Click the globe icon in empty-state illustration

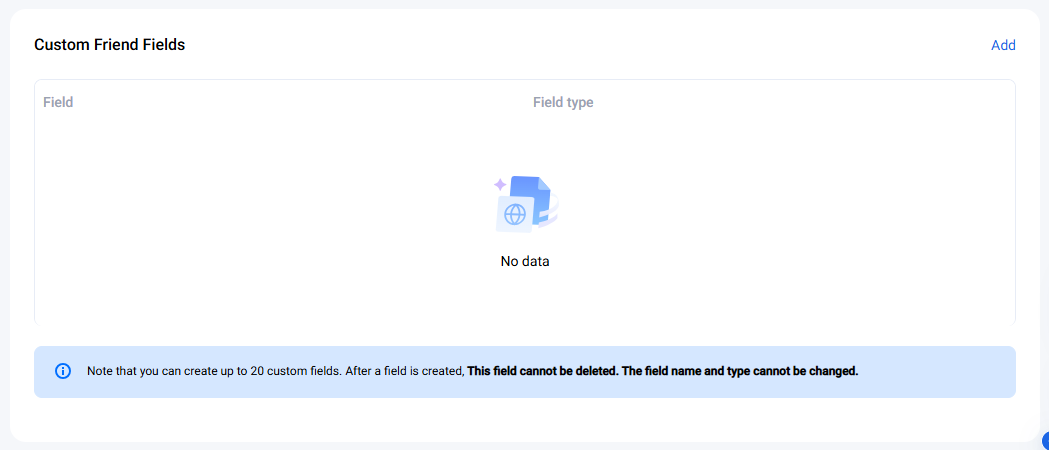point(515,214)
